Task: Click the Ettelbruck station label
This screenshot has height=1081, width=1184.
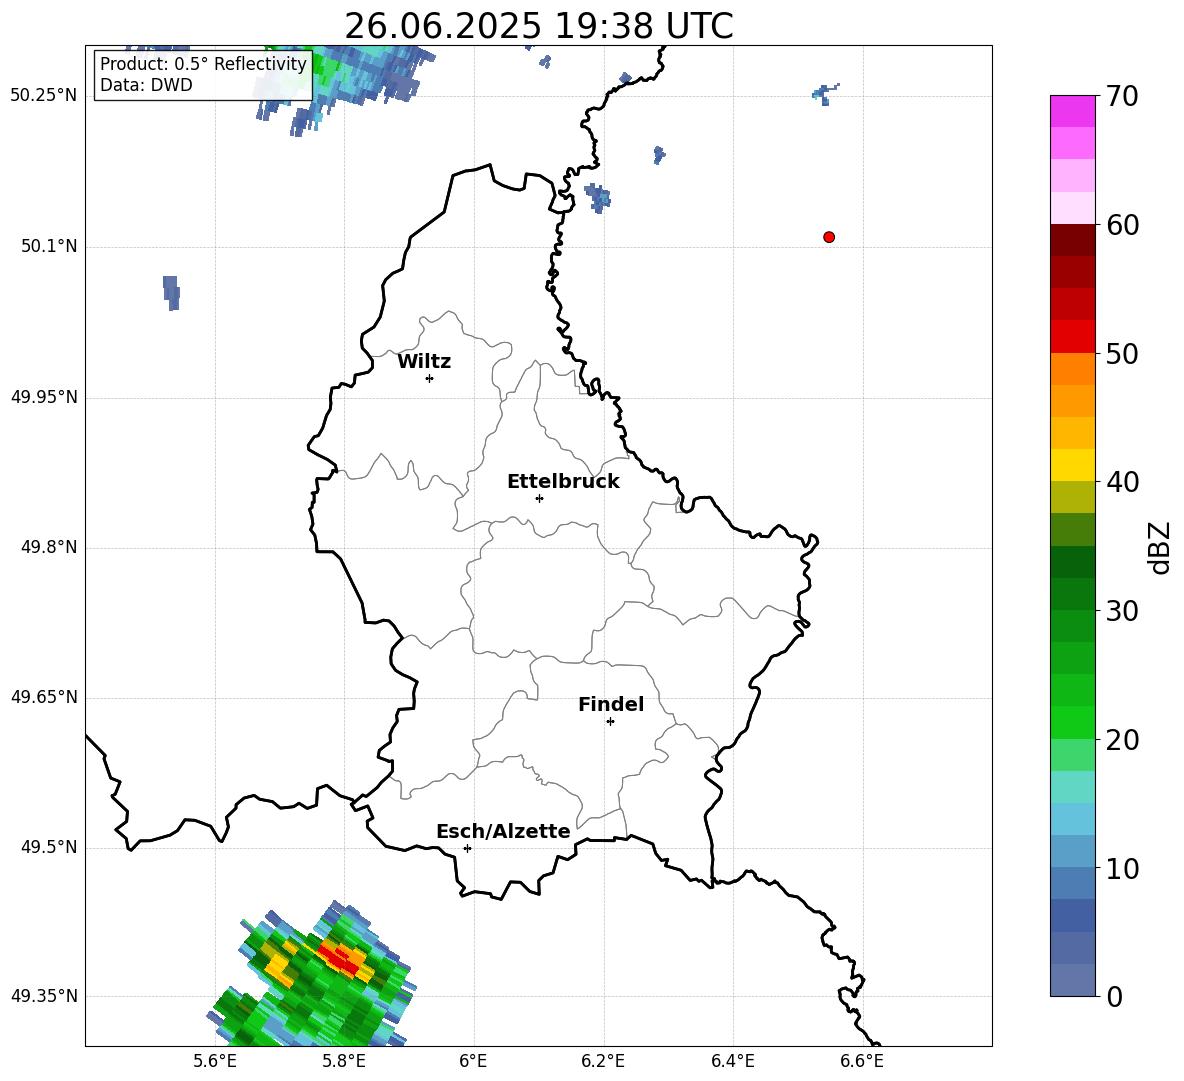Action: 563,482
